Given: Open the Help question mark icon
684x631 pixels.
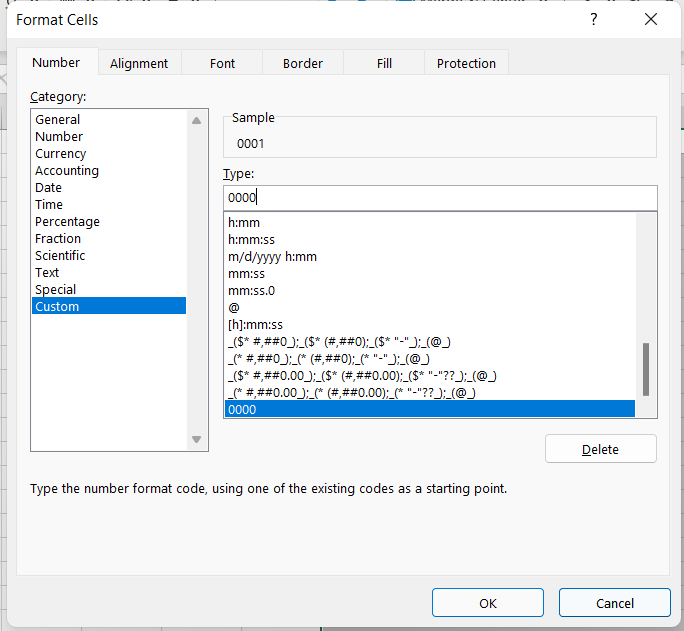Looking at the screenshot, I should (x=593, y=19).
